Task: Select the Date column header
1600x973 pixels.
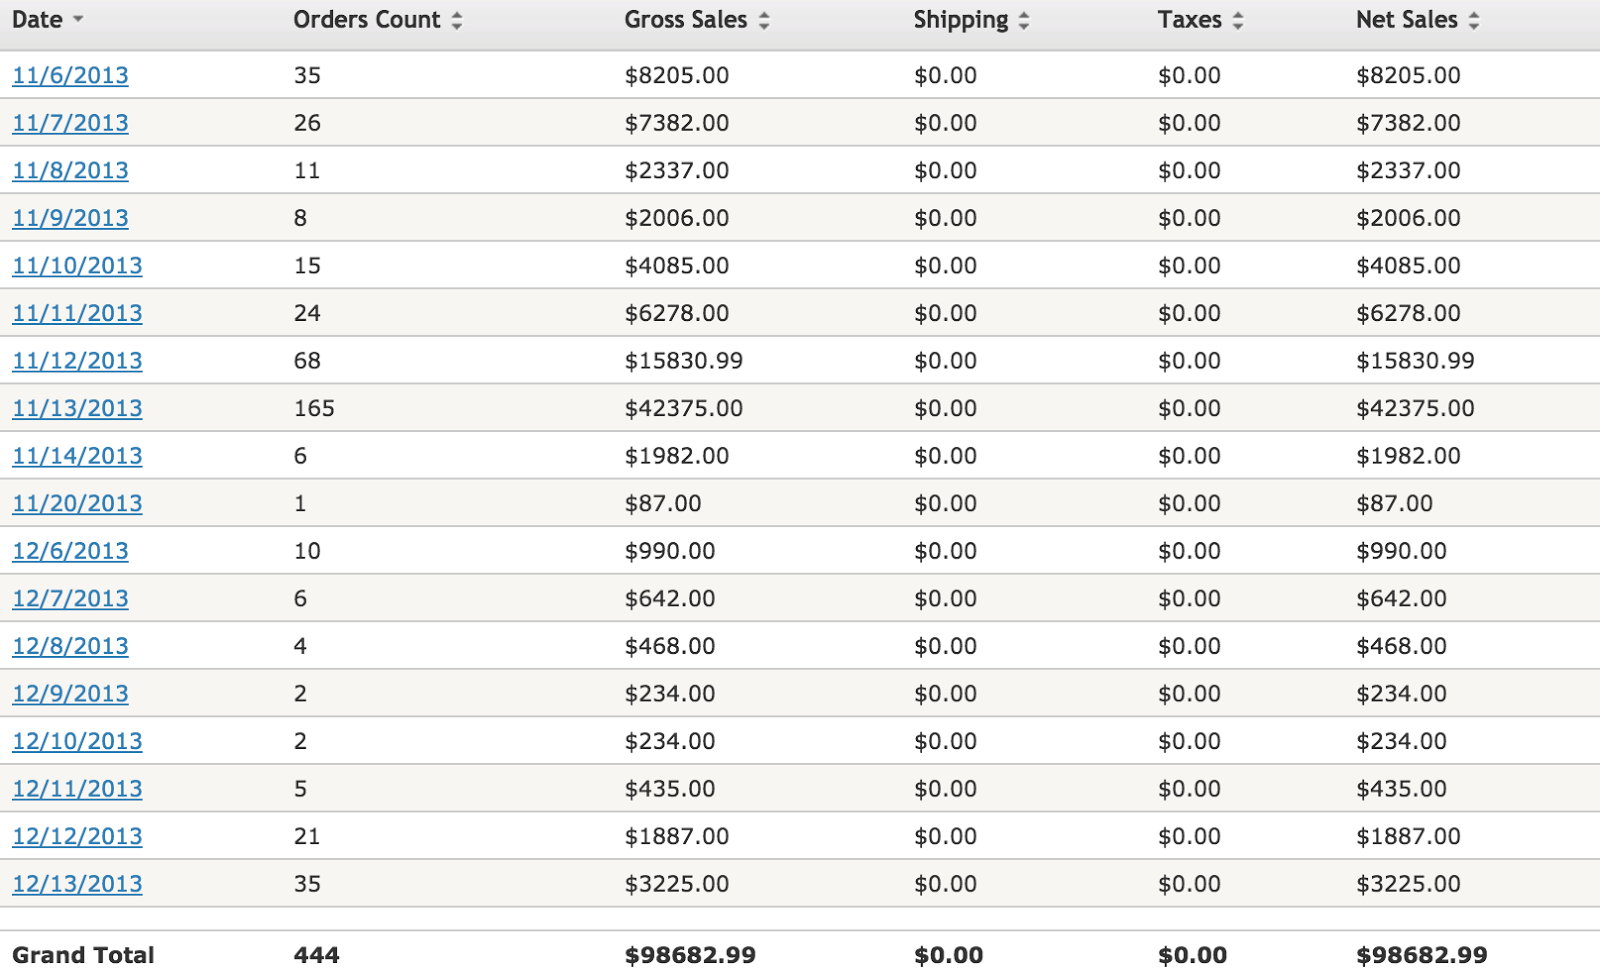Action: coord(37,20)
